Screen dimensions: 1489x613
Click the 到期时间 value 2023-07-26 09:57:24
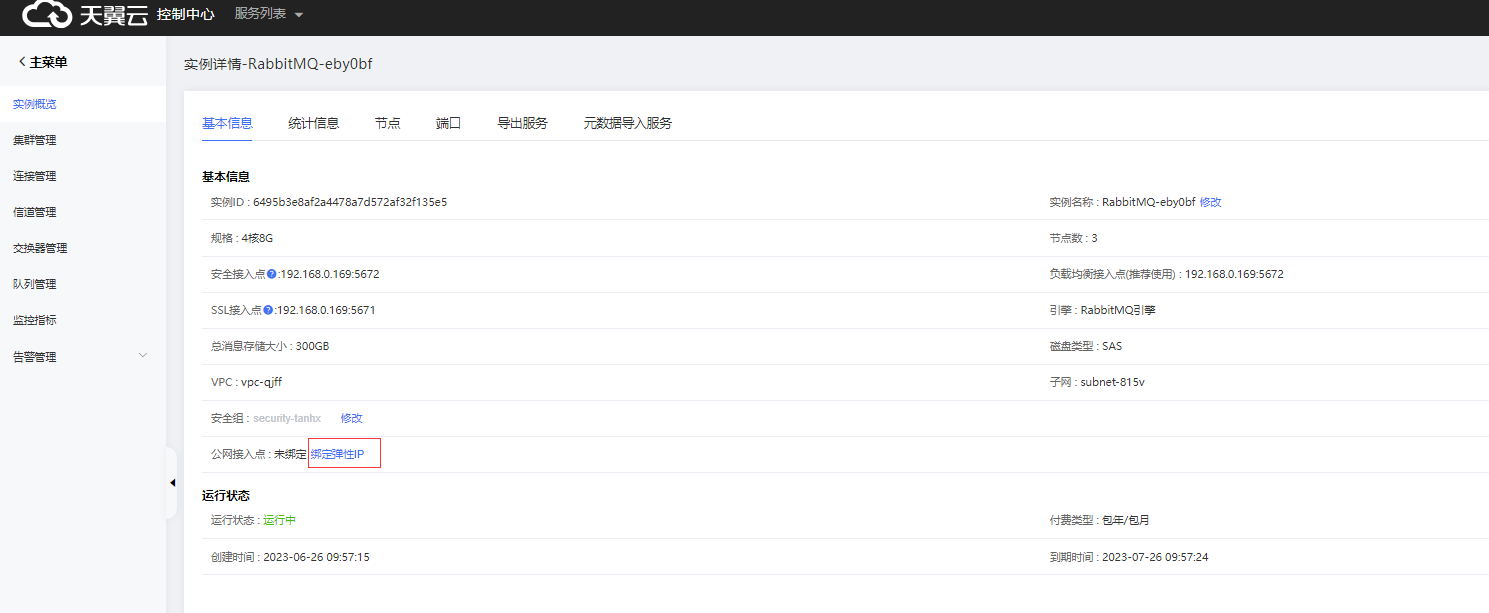coord(1155,557)
